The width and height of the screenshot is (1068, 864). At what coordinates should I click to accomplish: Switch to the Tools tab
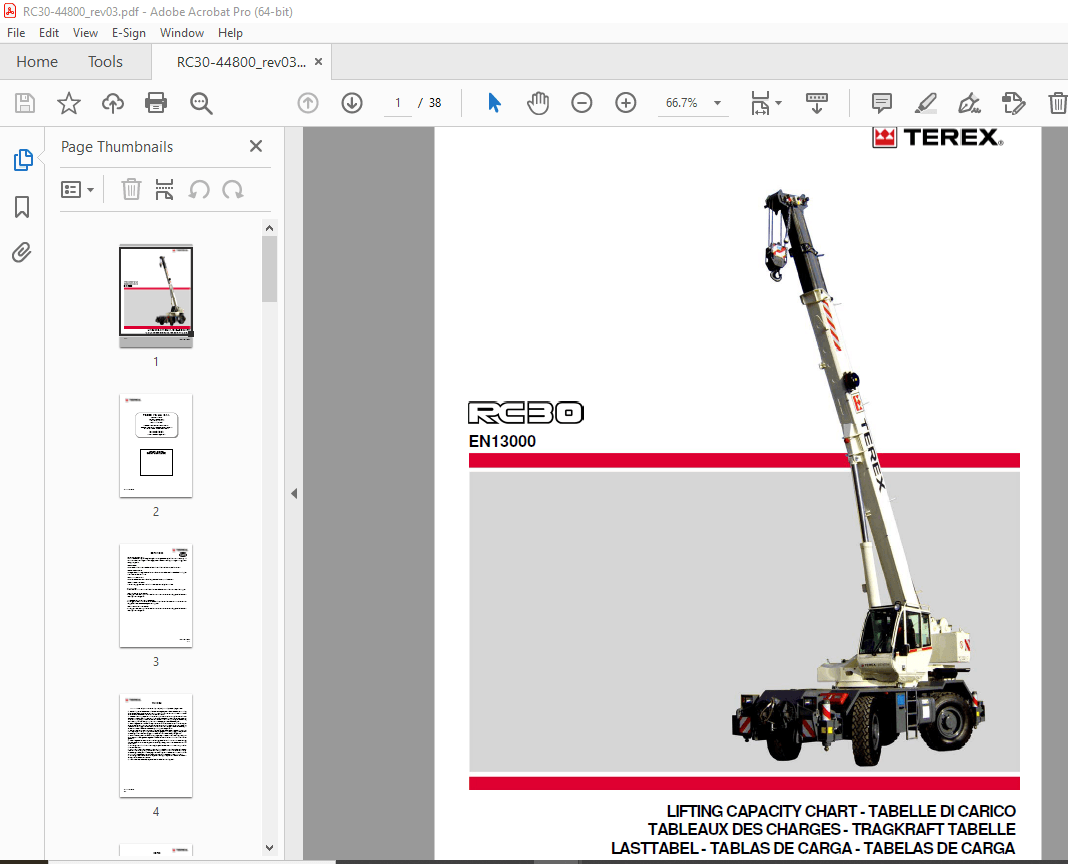pos(105,61)
